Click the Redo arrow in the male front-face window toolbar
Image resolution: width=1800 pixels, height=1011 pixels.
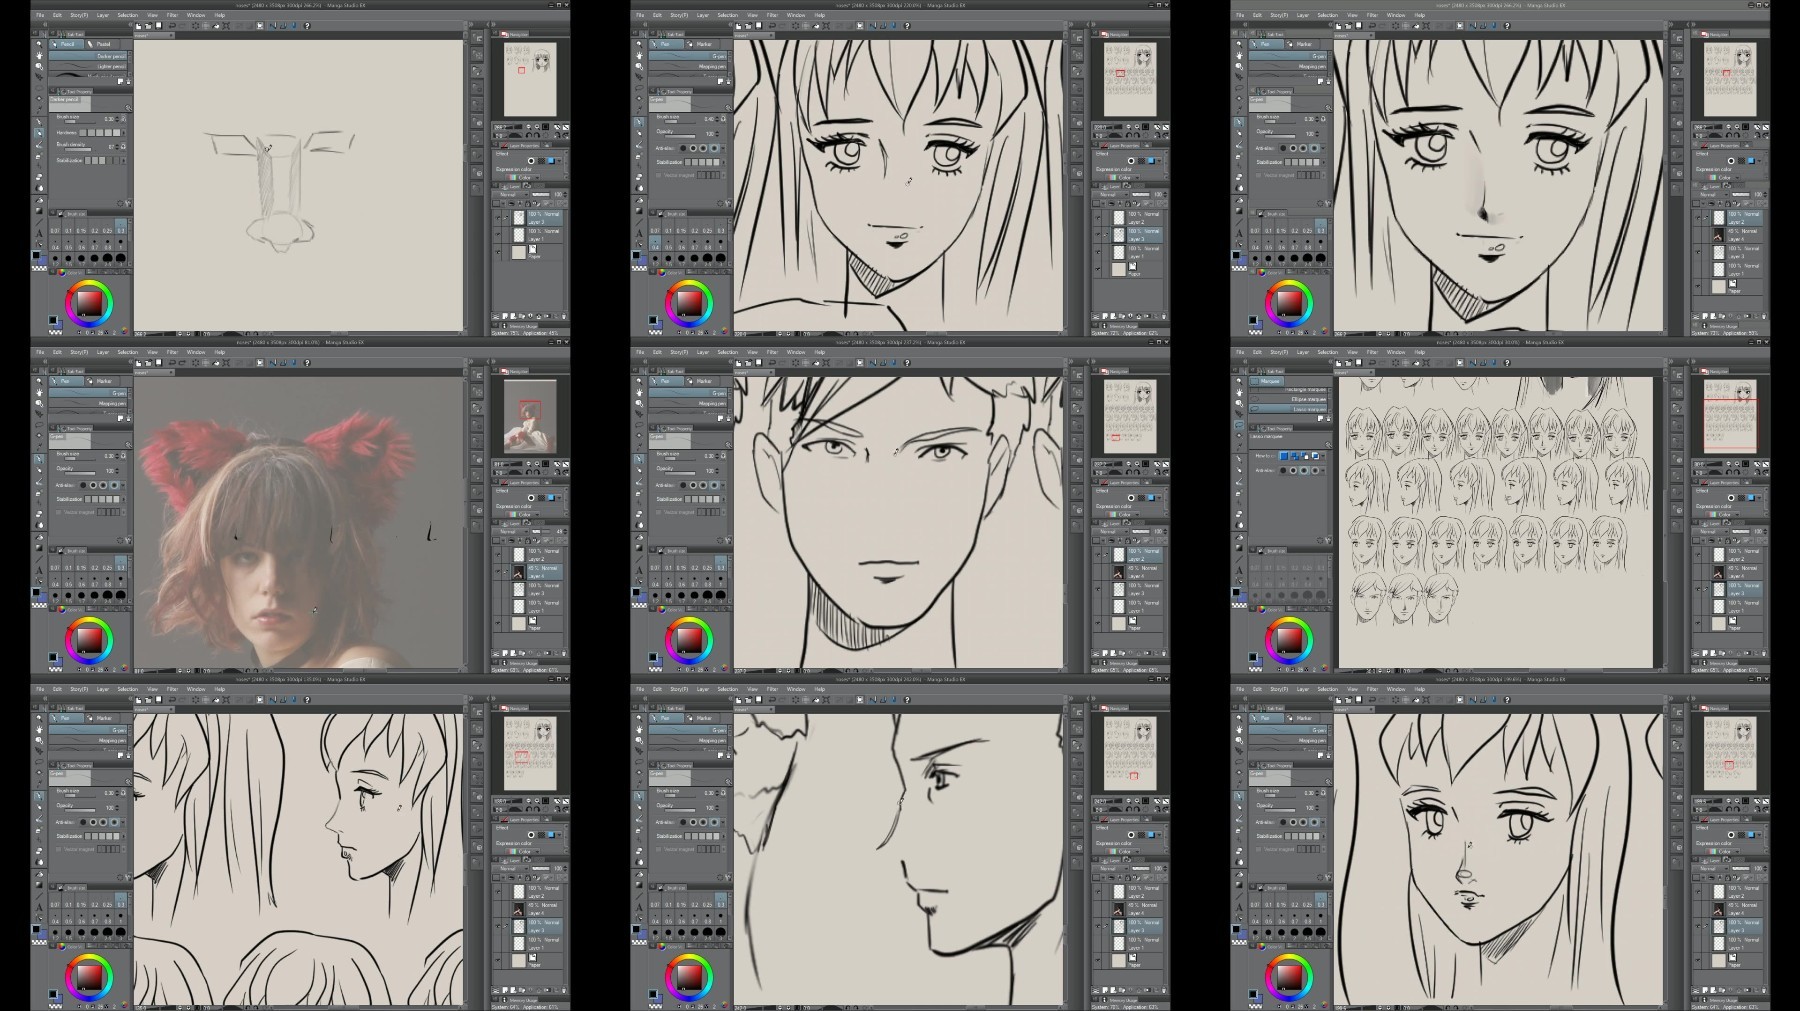tap(782, 363)
